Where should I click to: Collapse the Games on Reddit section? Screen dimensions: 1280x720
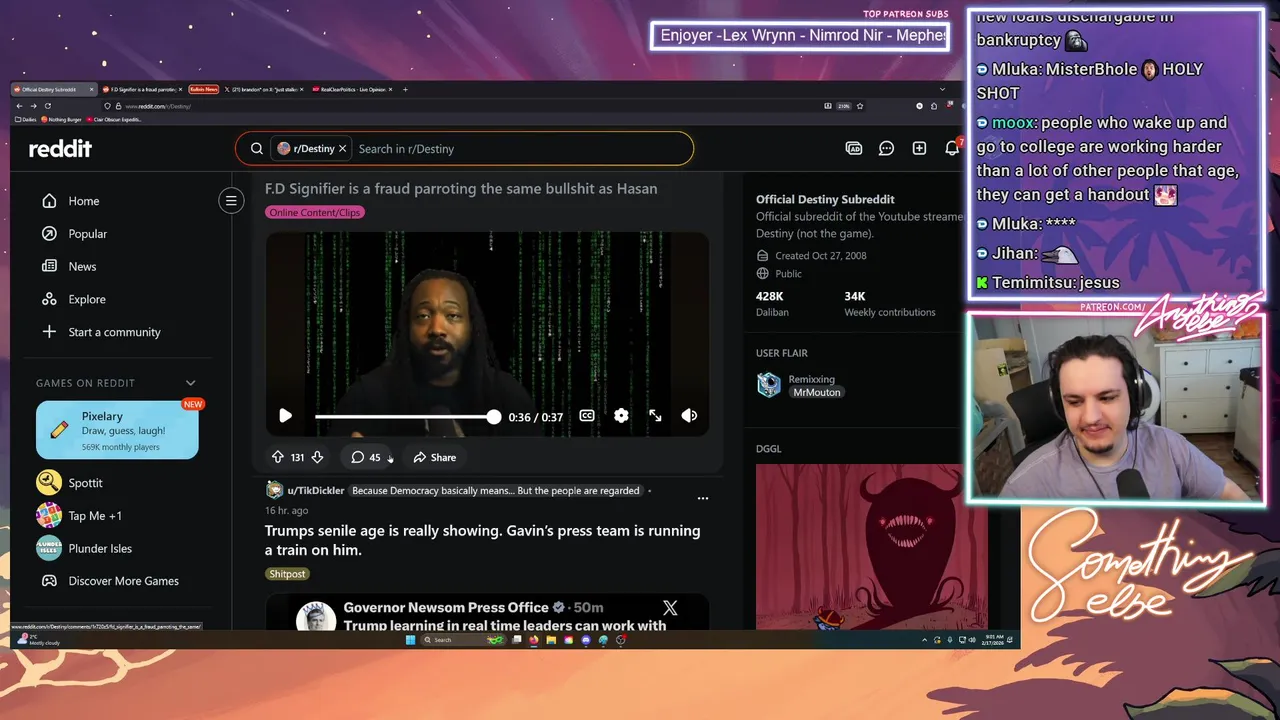click(x=190, y=383)
